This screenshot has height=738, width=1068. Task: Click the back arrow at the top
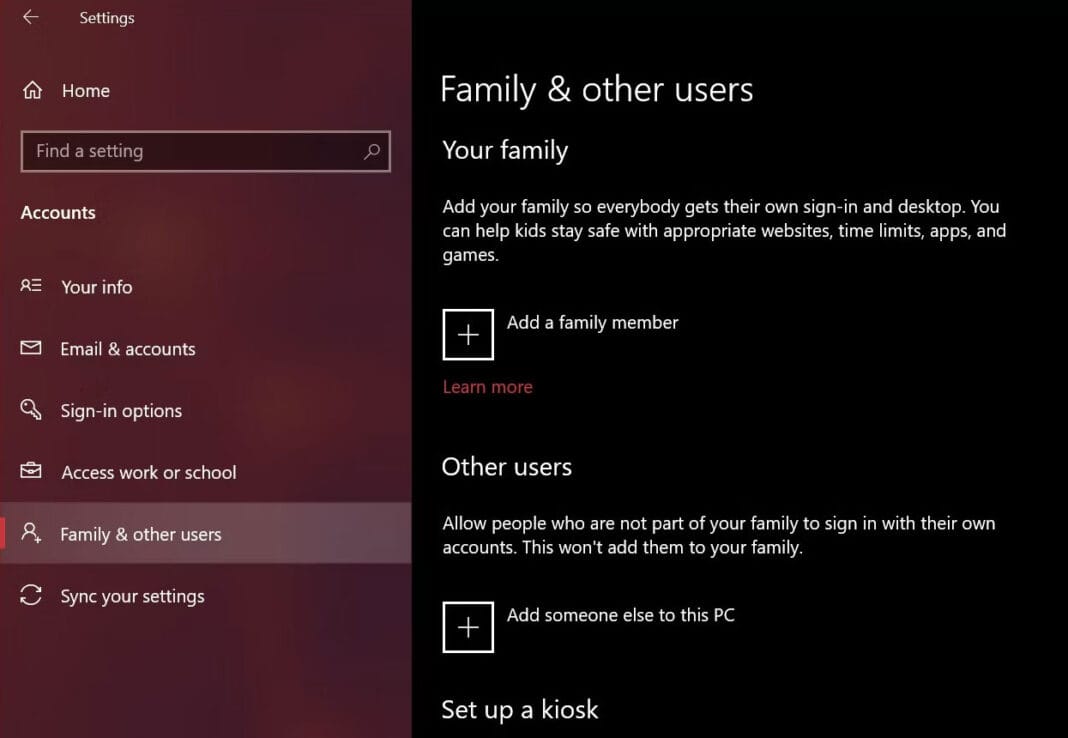point(30,17)
